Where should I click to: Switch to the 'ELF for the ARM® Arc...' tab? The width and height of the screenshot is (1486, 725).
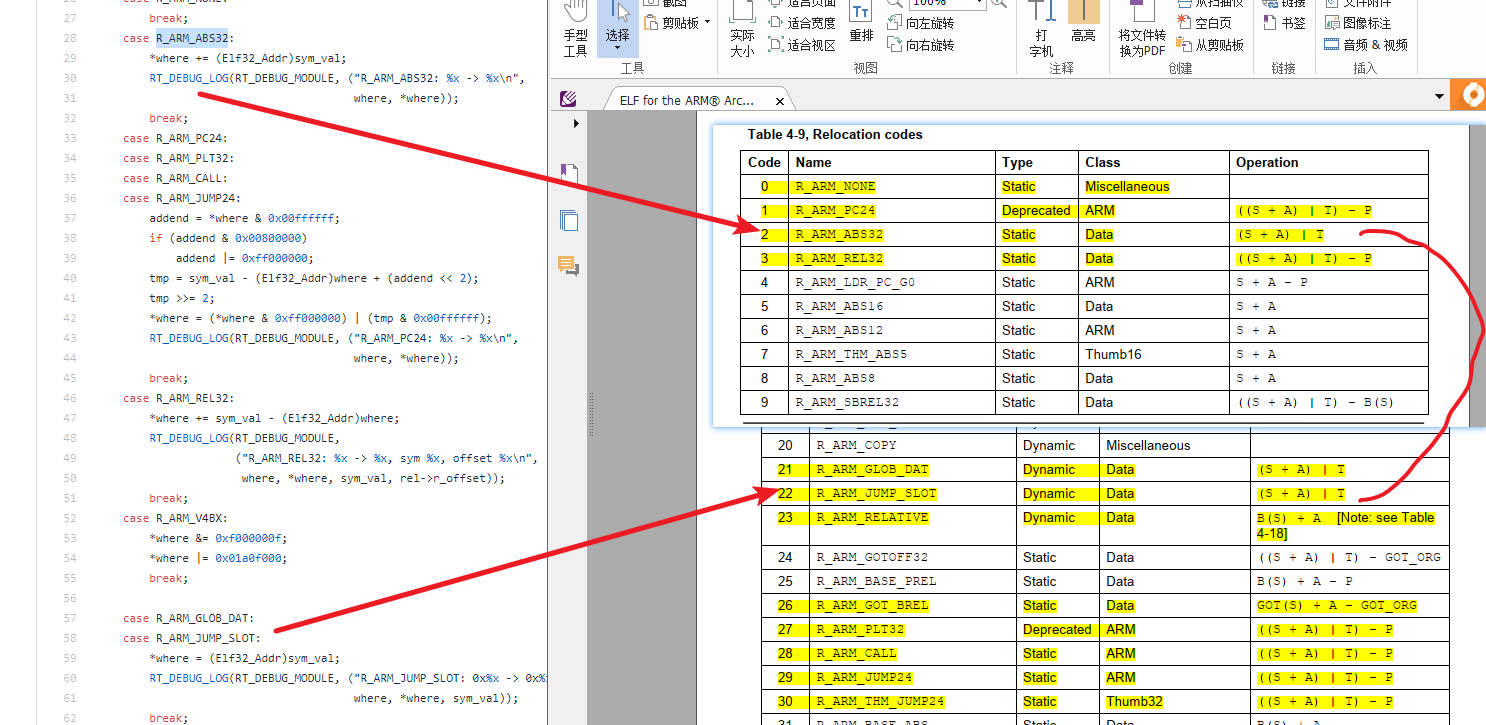click(687, 100)
